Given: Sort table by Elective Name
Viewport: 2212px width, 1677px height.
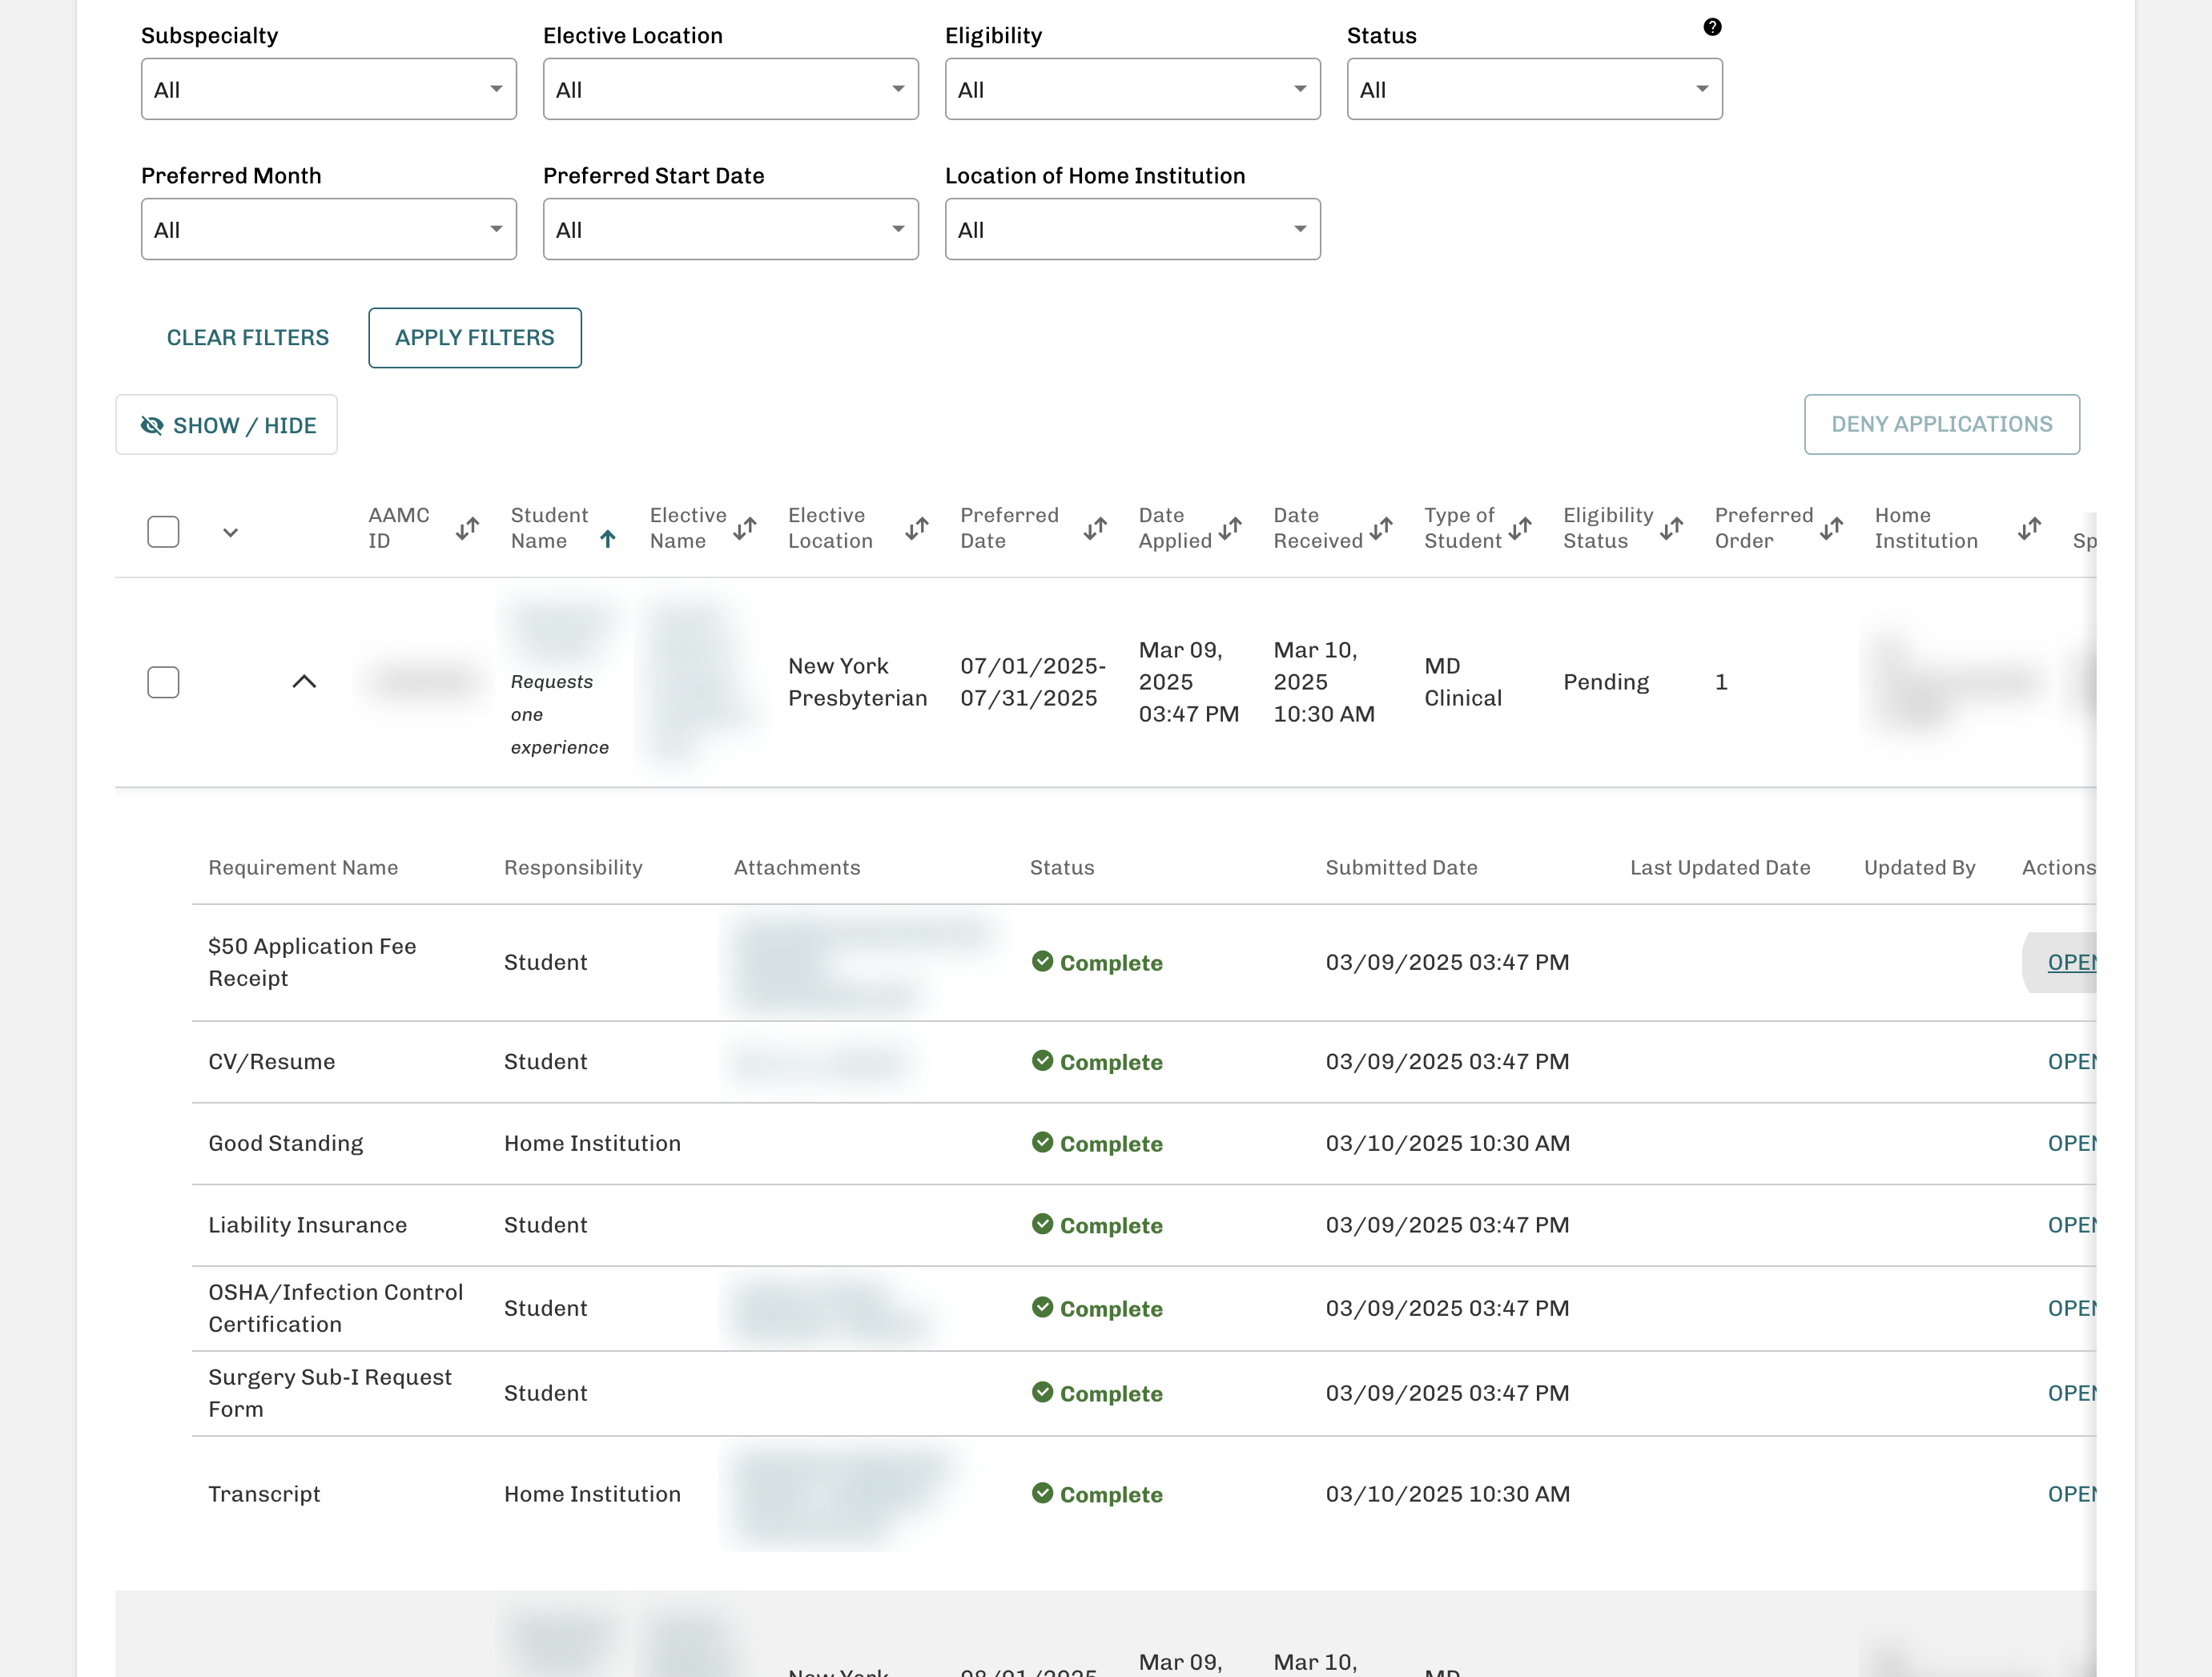Looking at the screenshot, I should (744, 528).
